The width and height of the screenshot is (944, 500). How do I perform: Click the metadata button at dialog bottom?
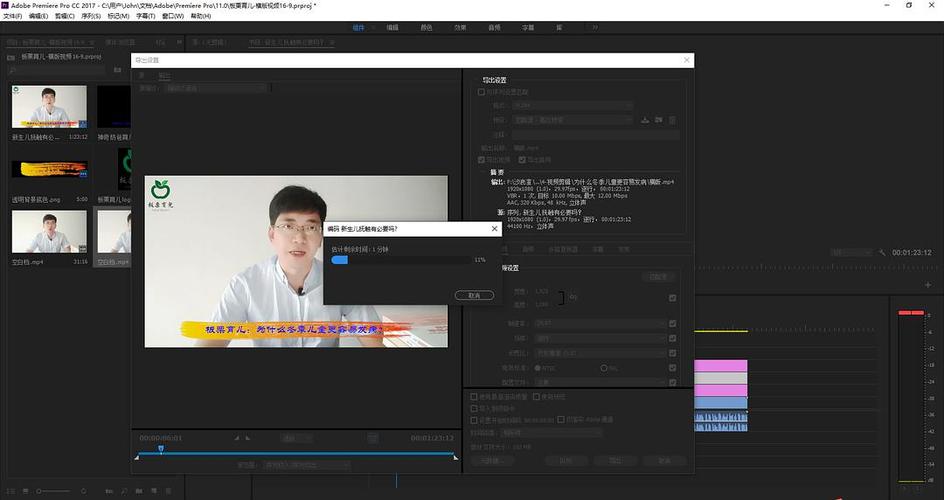click(492, 461)
